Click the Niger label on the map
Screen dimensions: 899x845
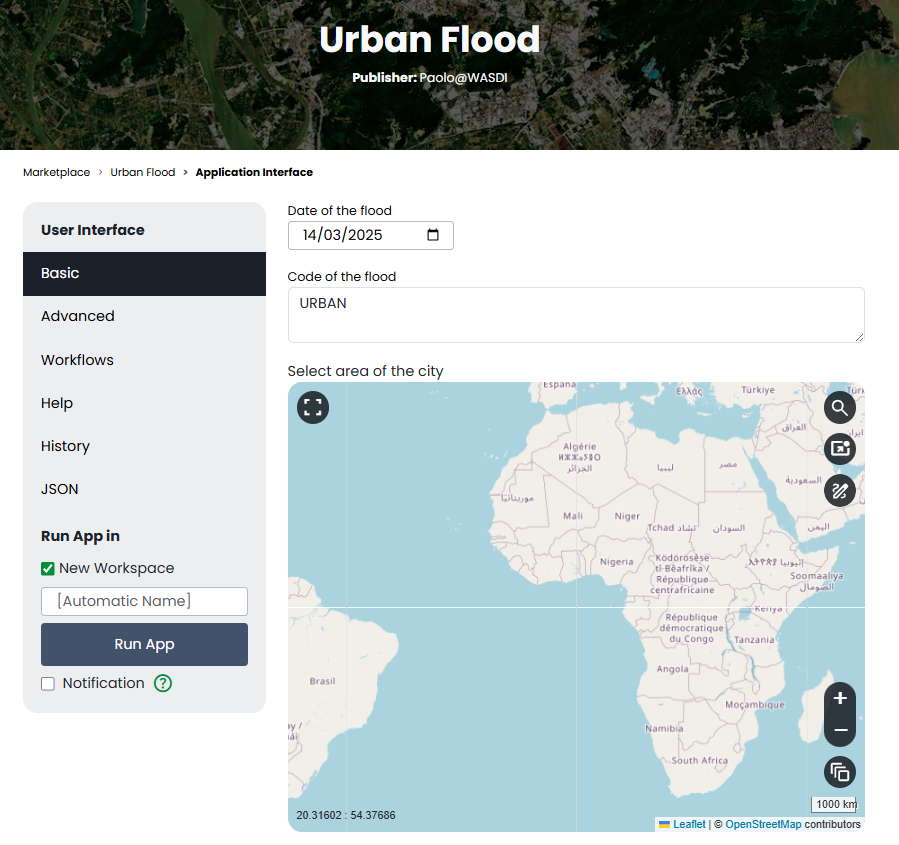point(627,517)
